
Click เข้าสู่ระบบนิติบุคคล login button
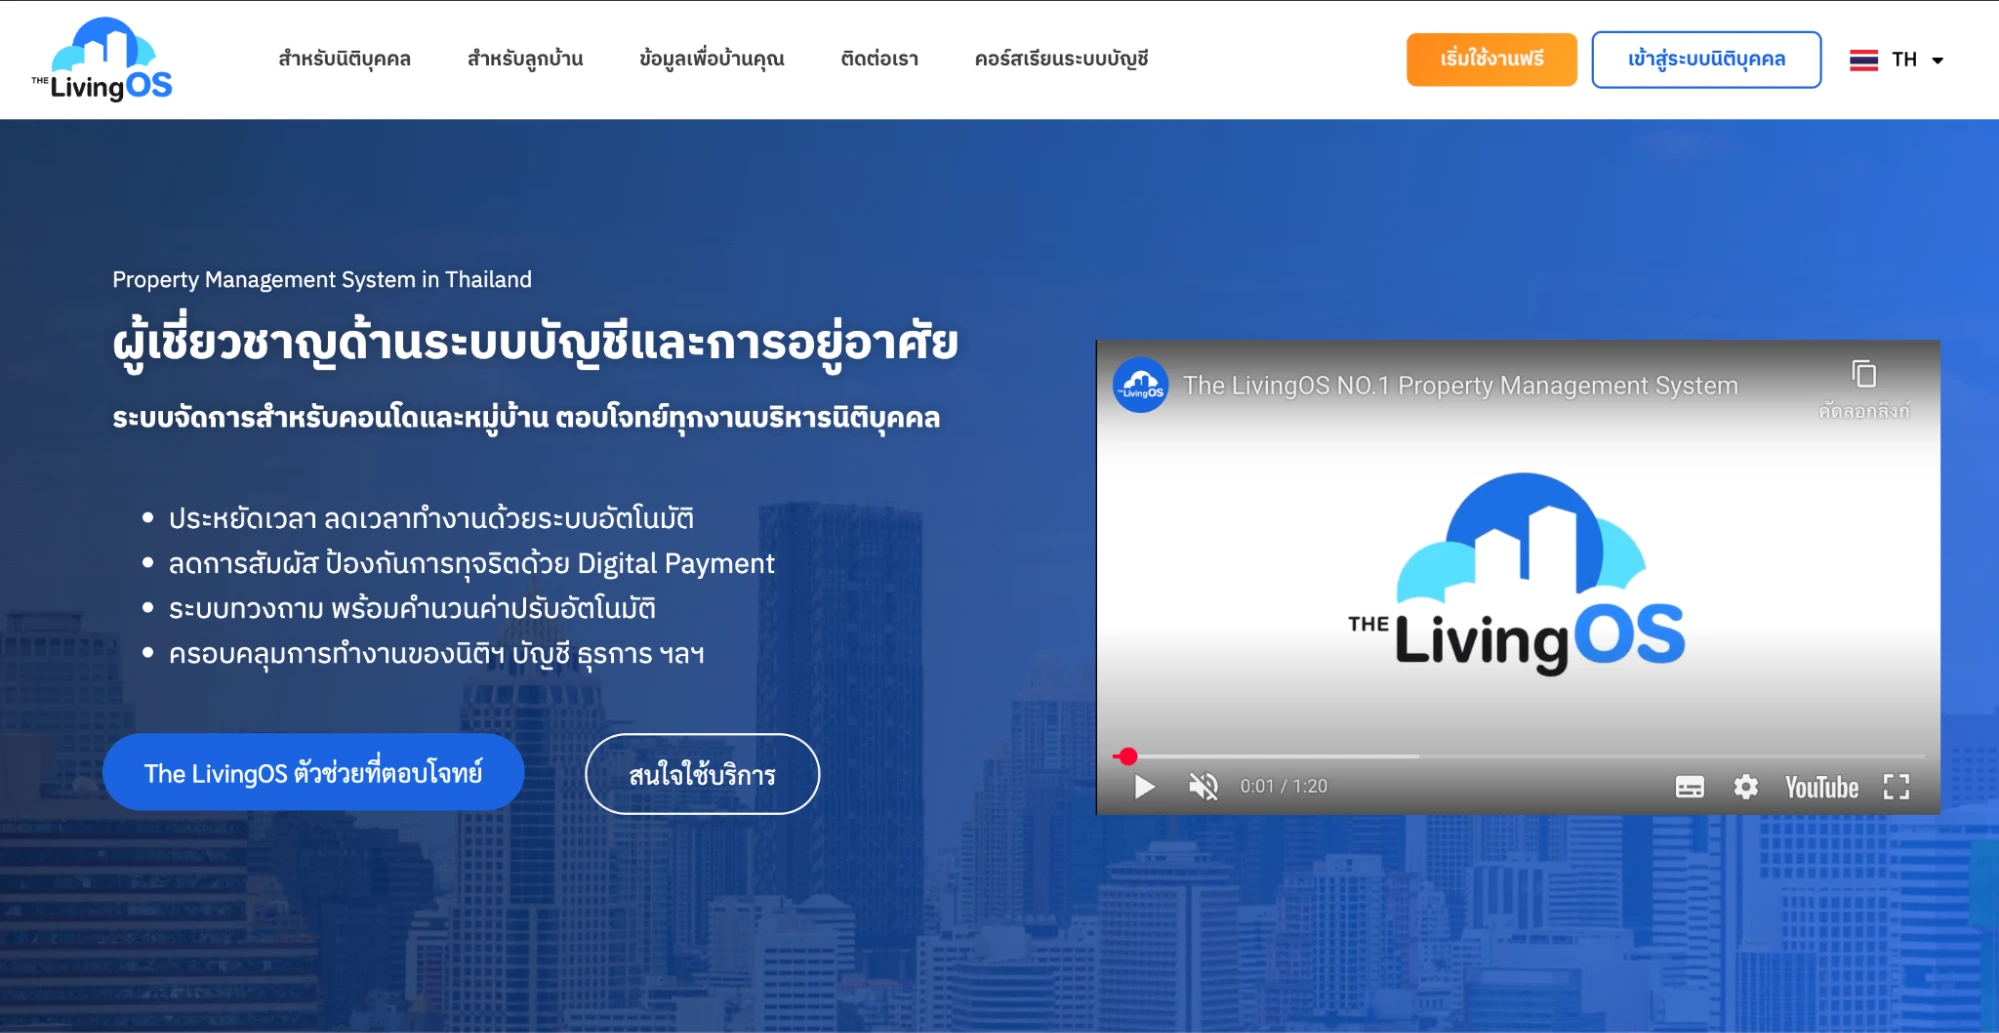(x=1706, y=59)
